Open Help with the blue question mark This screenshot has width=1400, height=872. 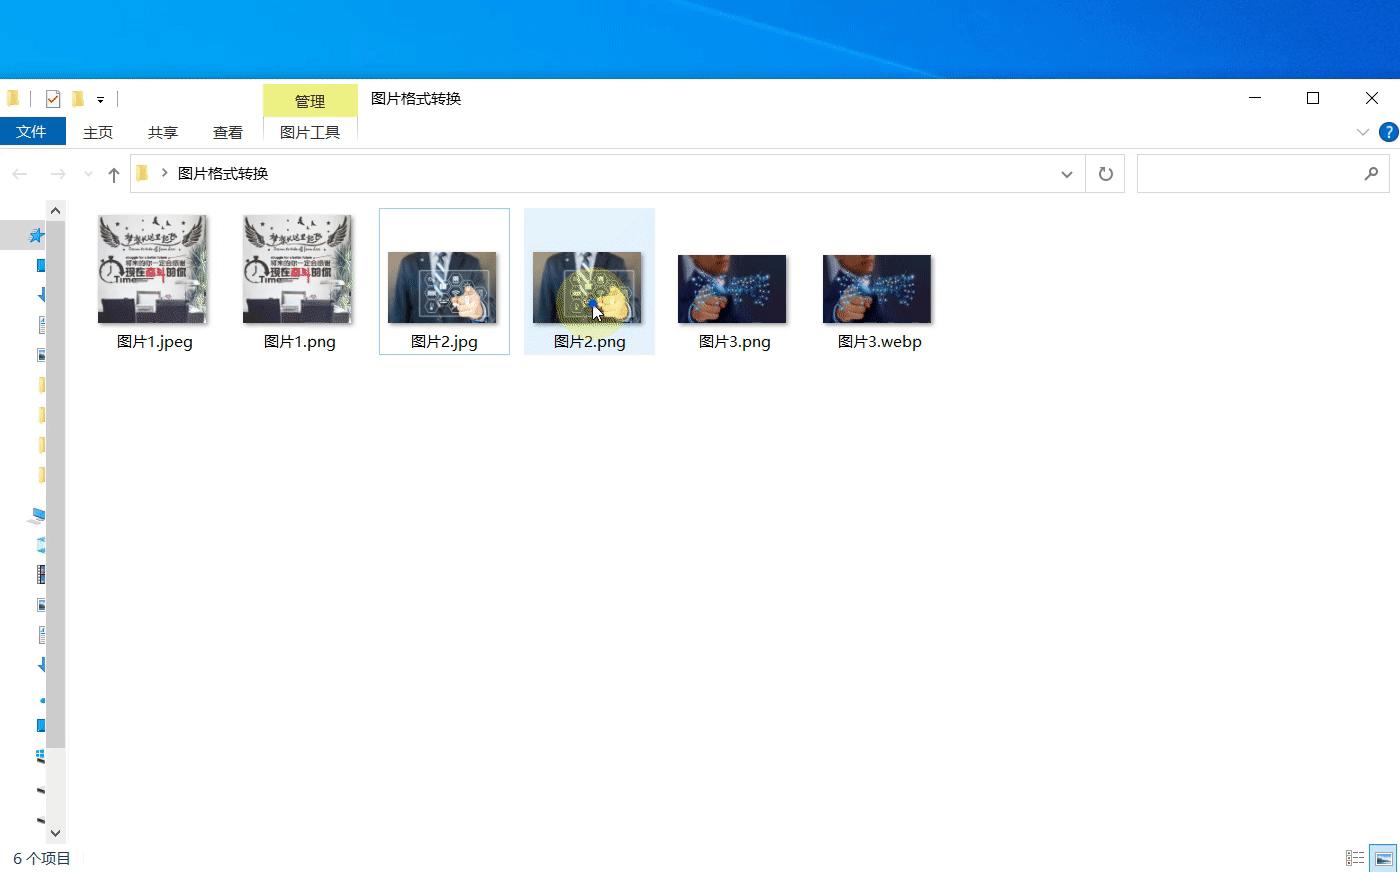[1388, 132]
